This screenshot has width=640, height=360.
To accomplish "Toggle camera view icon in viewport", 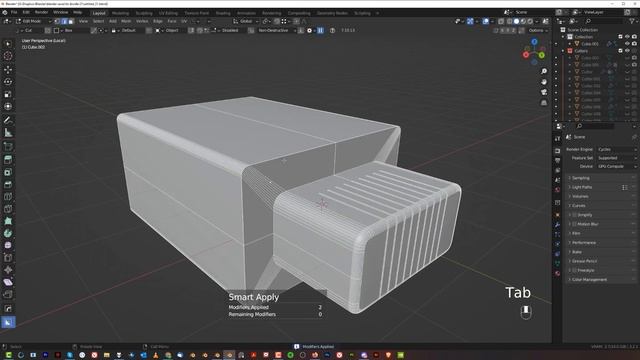I will [x=544, y=92].
